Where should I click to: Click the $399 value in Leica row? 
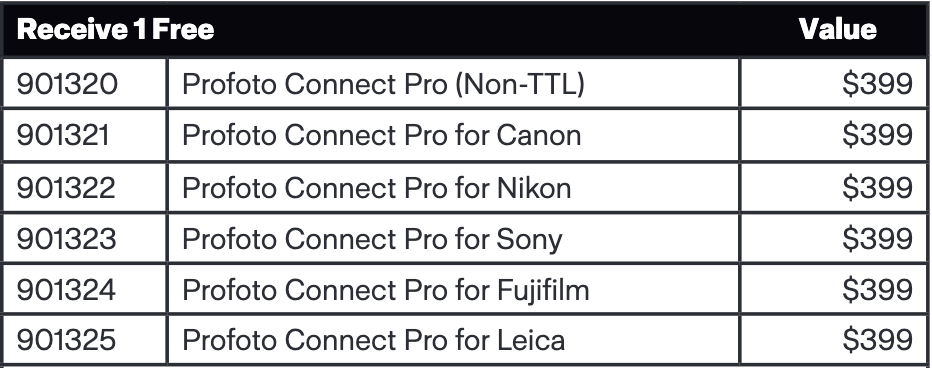(x=877, y=340)
